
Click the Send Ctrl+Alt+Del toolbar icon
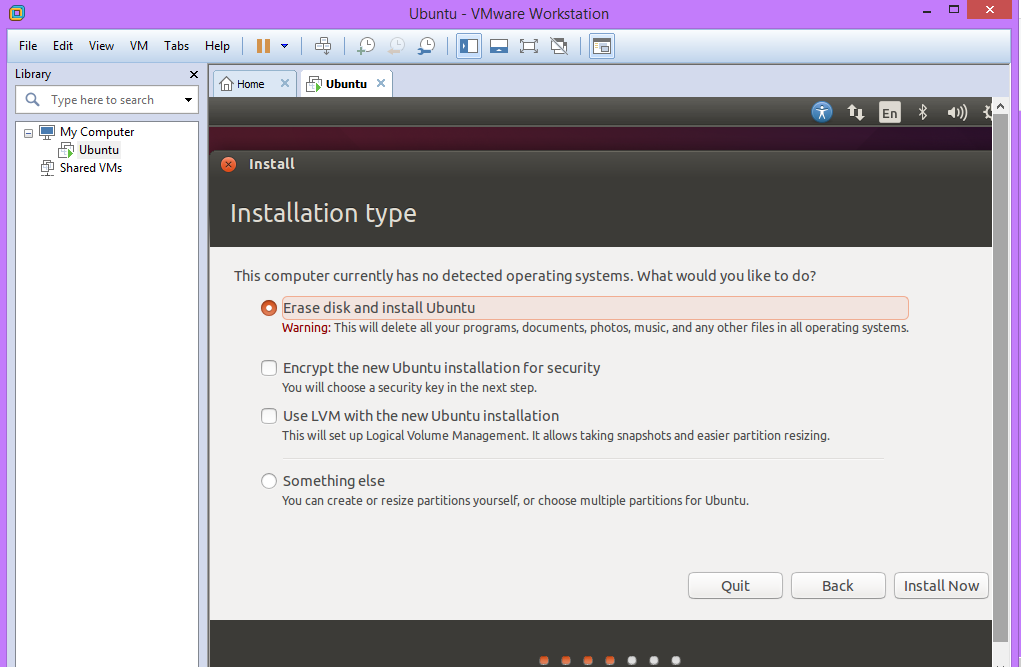pos(323,46)
